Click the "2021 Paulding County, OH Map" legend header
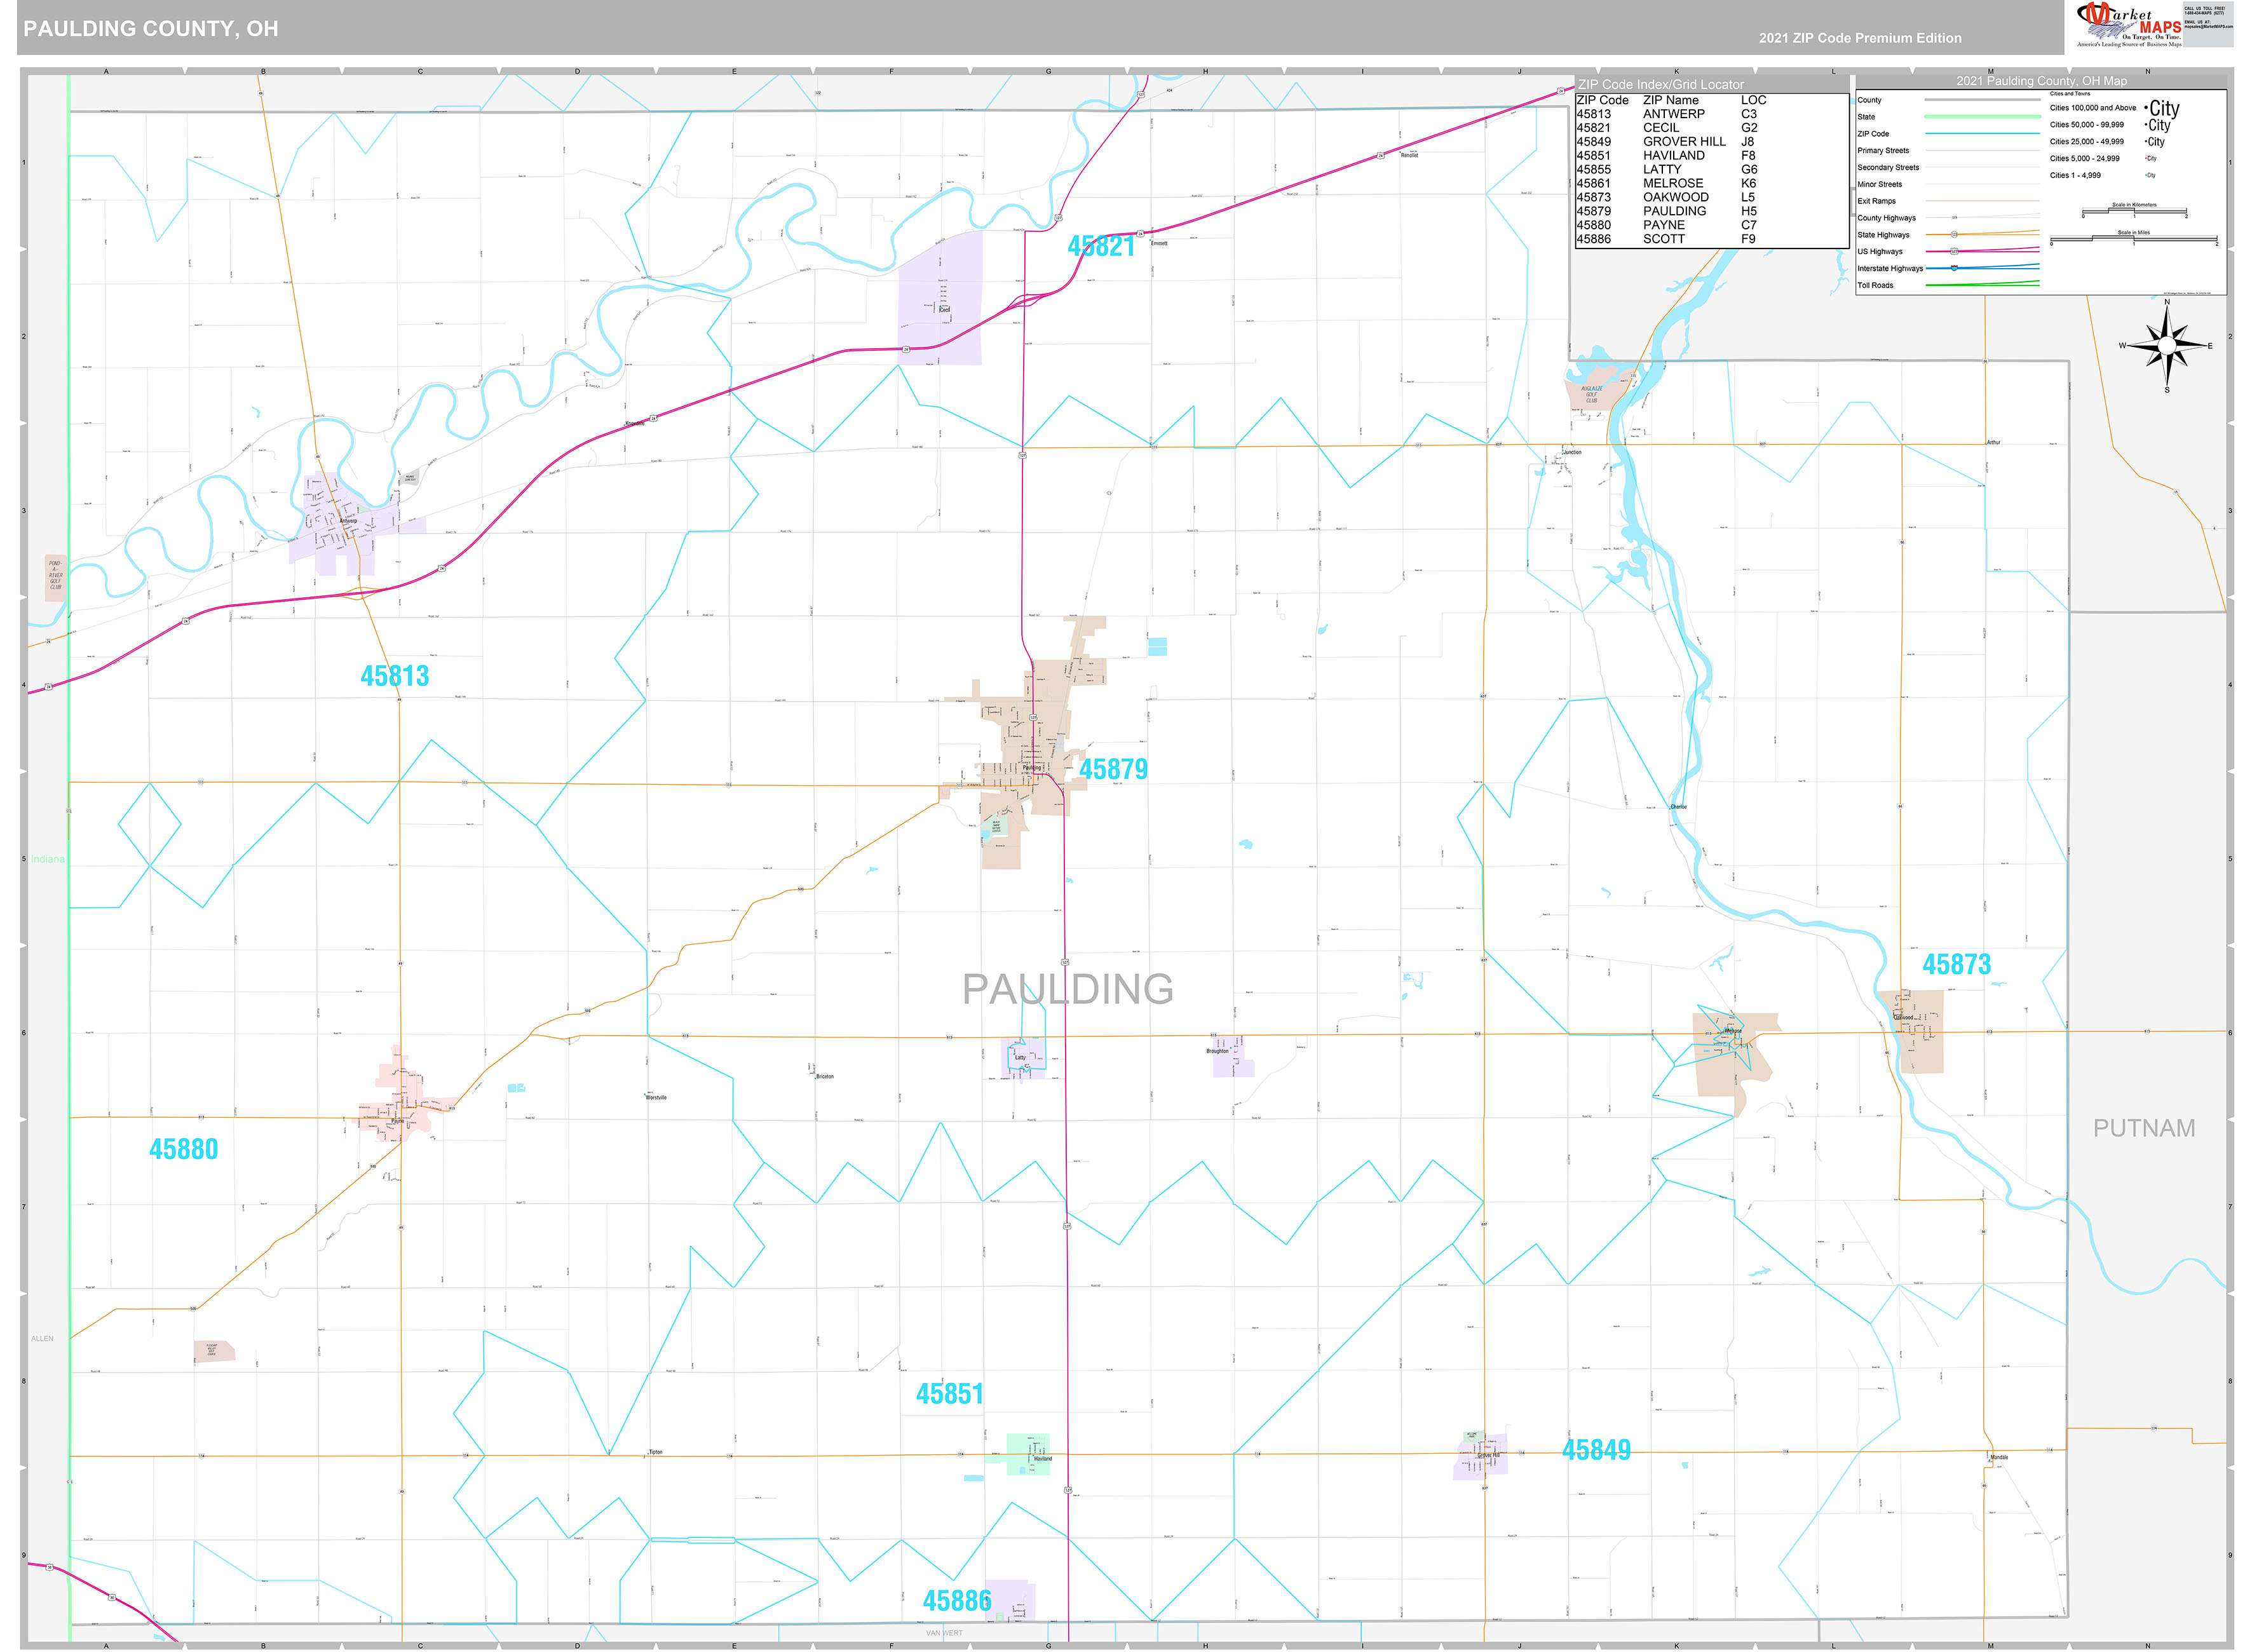 point(2041,81)
